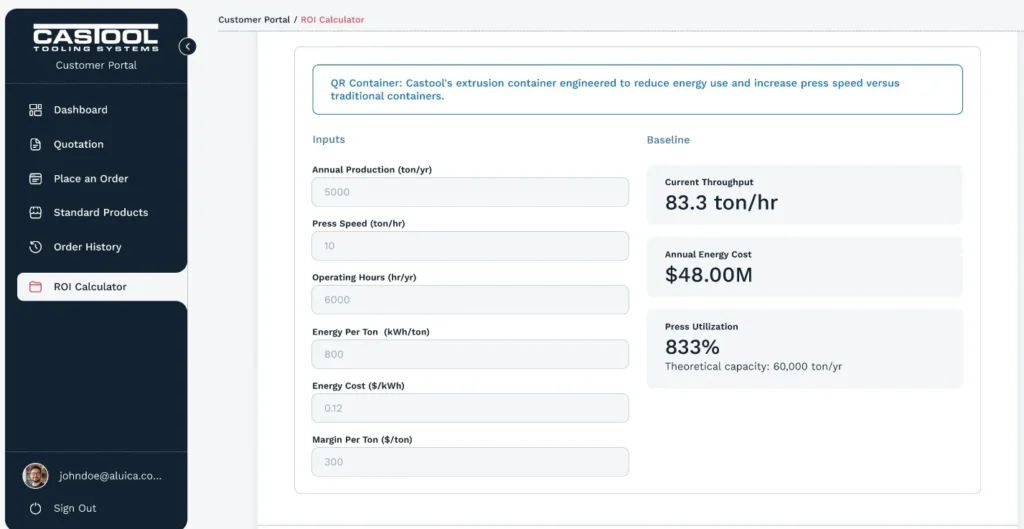Image resolution: width=1024 pixels, height=529 pixels.
Task: Focus the Operating Hours input field
Action: pos(470,300)
